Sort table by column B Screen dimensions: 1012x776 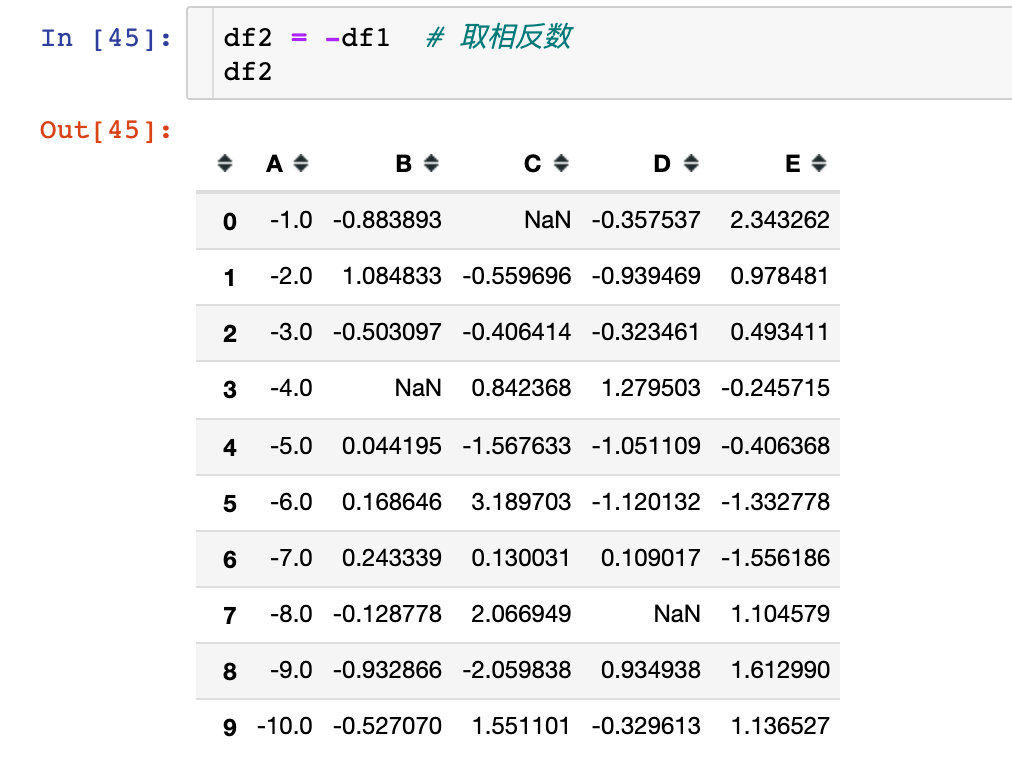click(x=431, y=163)
